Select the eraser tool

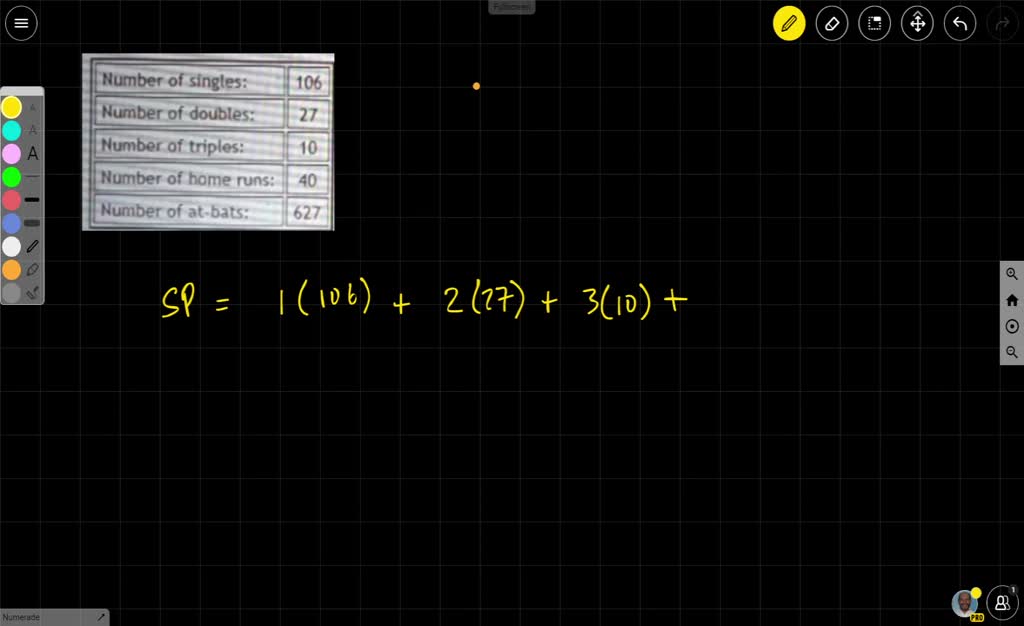pyautogui.click(x=832, y=23)
